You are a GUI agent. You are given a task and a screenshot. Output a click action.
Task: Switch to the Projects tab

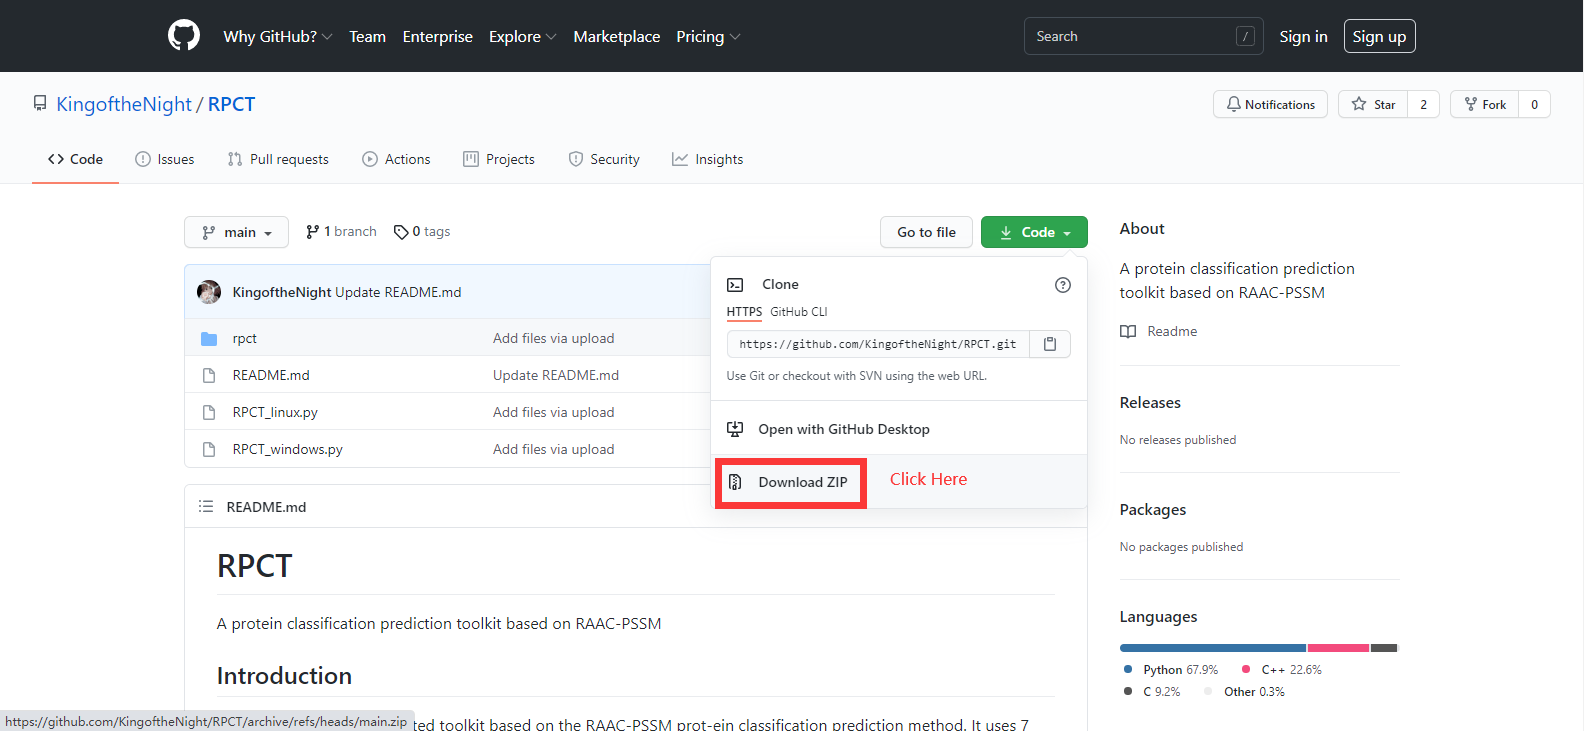(x=499, y=159)
